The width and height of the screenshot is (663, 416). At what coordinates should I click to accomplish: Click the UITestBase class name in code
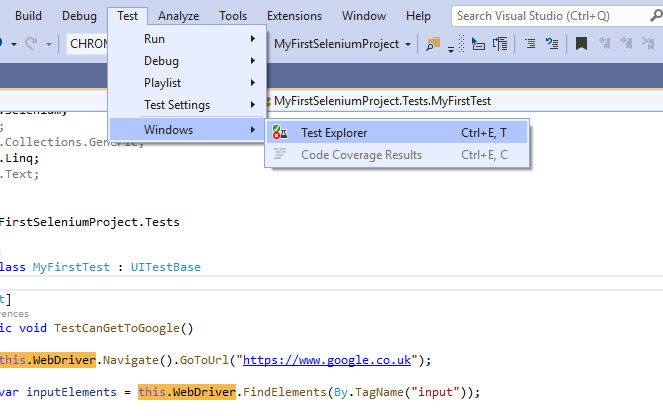coord(165,267)
